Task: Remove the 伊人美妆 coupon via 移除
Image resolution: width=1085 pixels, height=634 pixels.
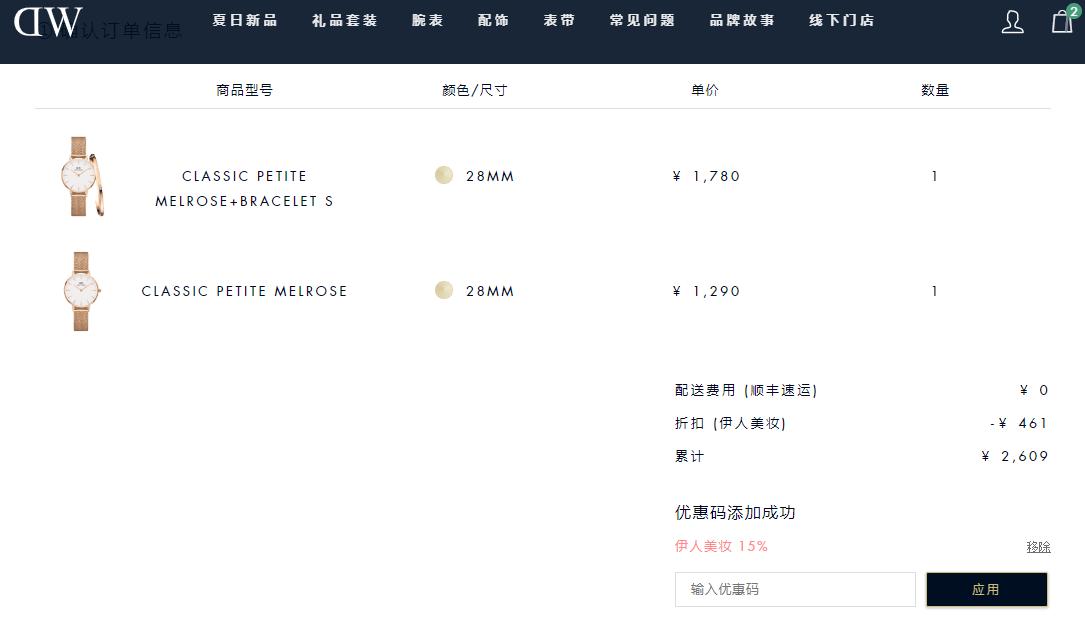Action: [x=1039, y=547]
